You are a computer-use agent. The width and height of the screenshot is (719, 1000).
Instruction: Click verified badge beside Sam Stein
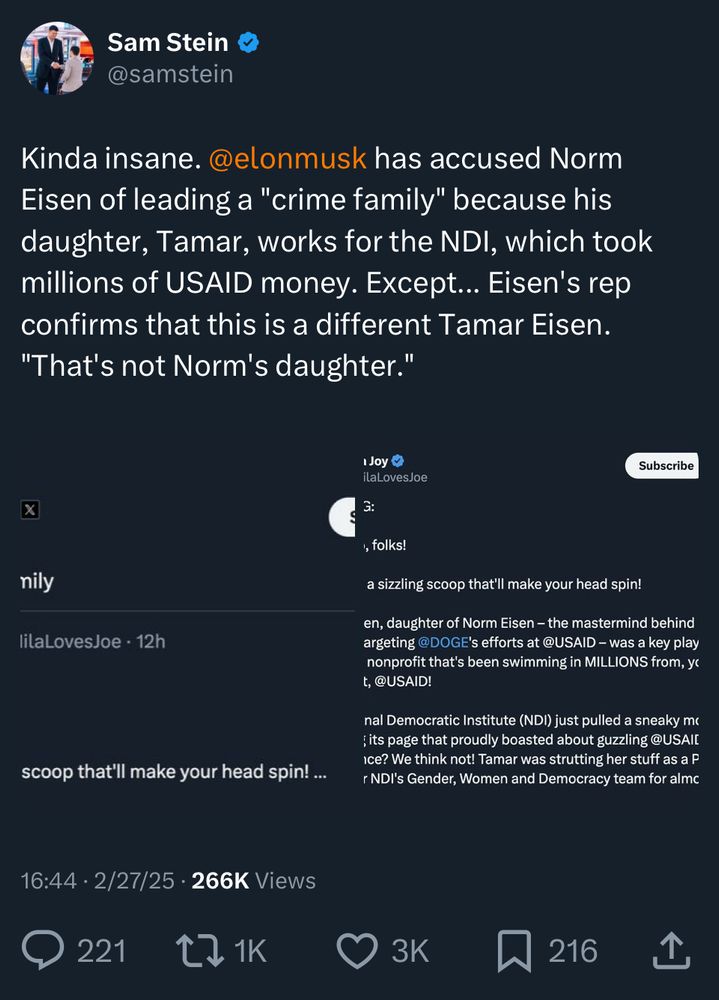[249, 43]
